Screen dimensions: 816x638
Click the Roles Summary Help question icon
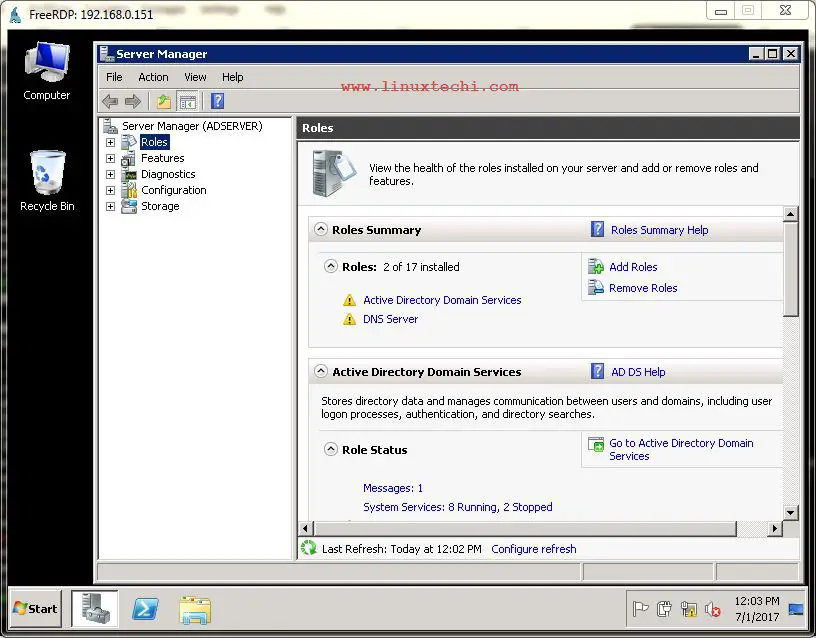[597, 229]
